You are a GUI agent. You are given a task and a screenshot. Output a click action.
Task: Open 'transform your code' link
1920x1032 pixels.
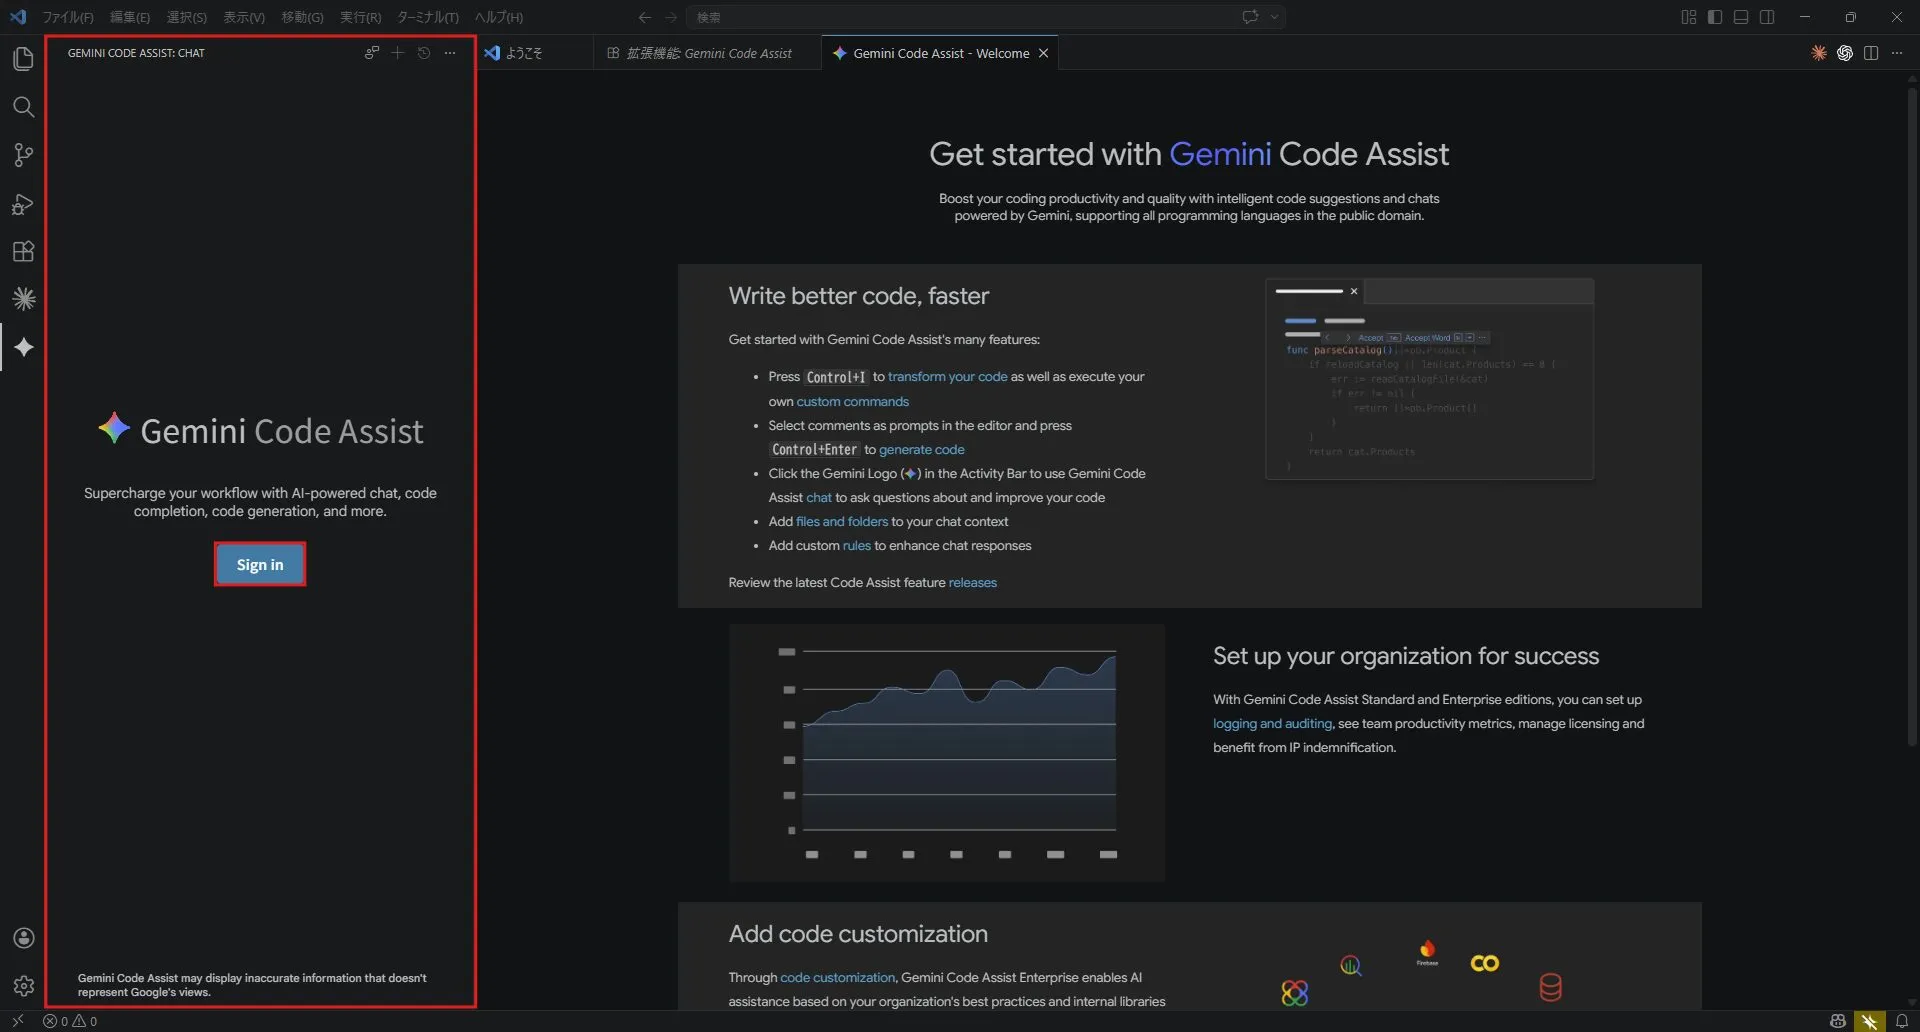947,377
